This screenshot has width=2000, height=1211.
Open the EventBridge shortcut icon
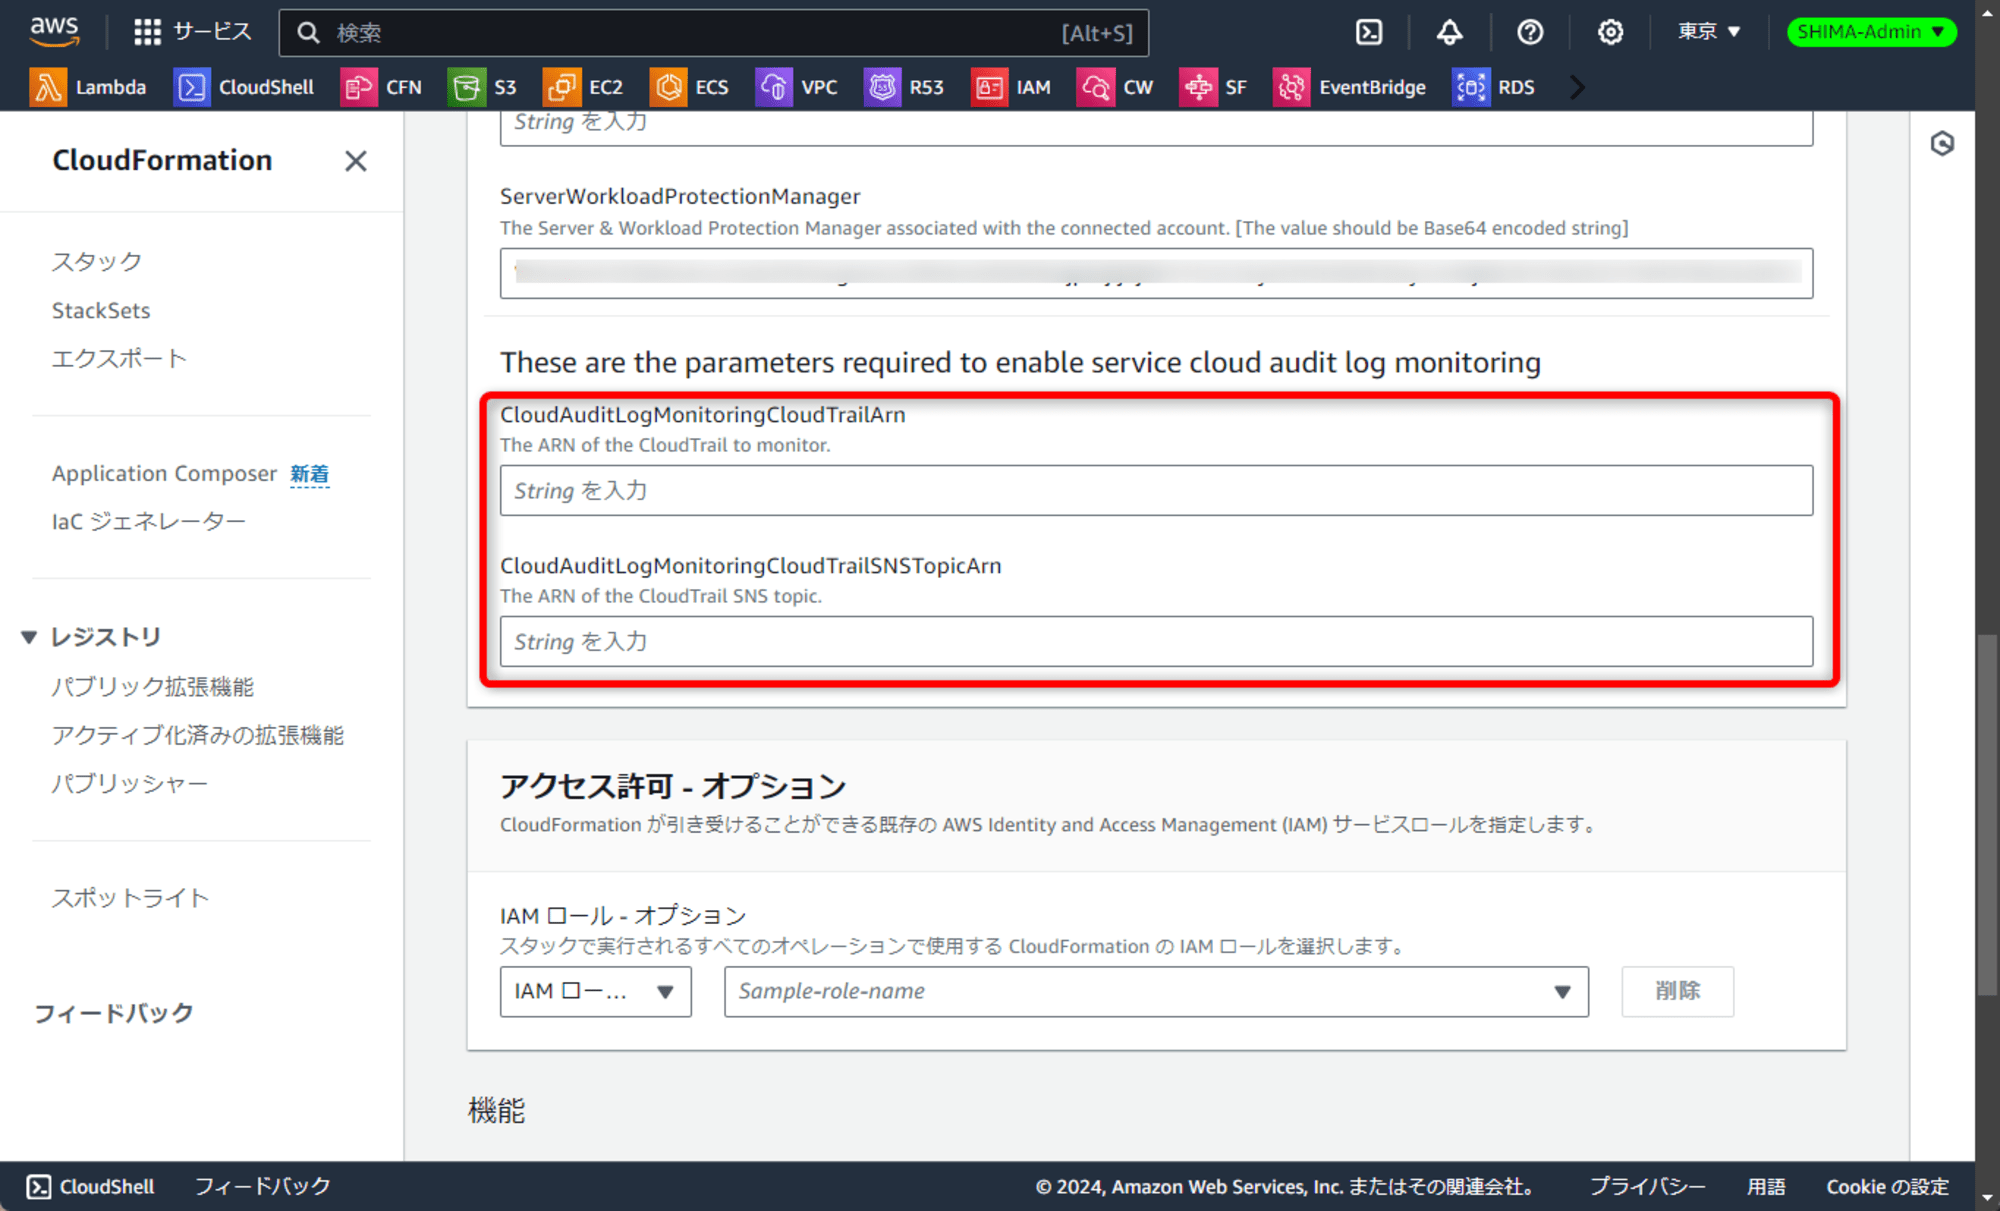coord(1291,87)
